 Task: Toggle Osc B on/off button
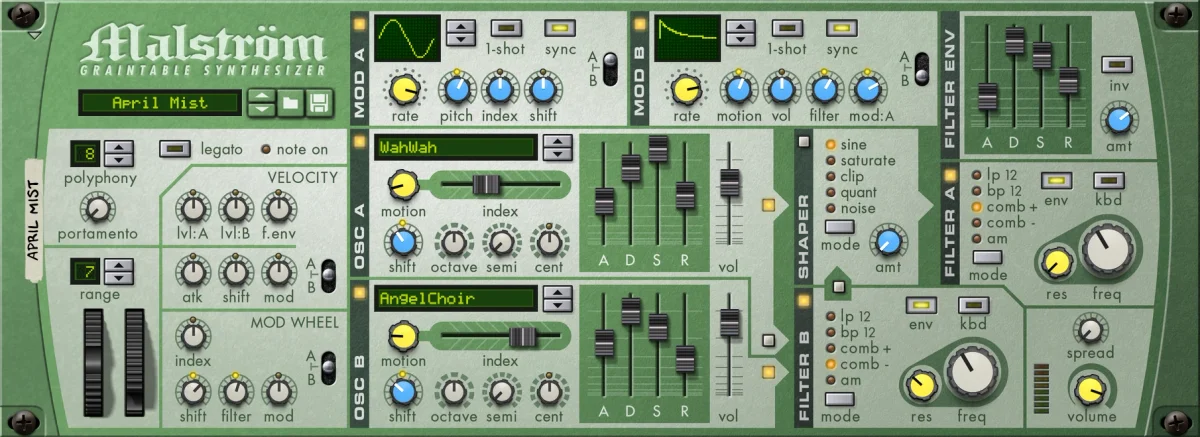(359, 292)
